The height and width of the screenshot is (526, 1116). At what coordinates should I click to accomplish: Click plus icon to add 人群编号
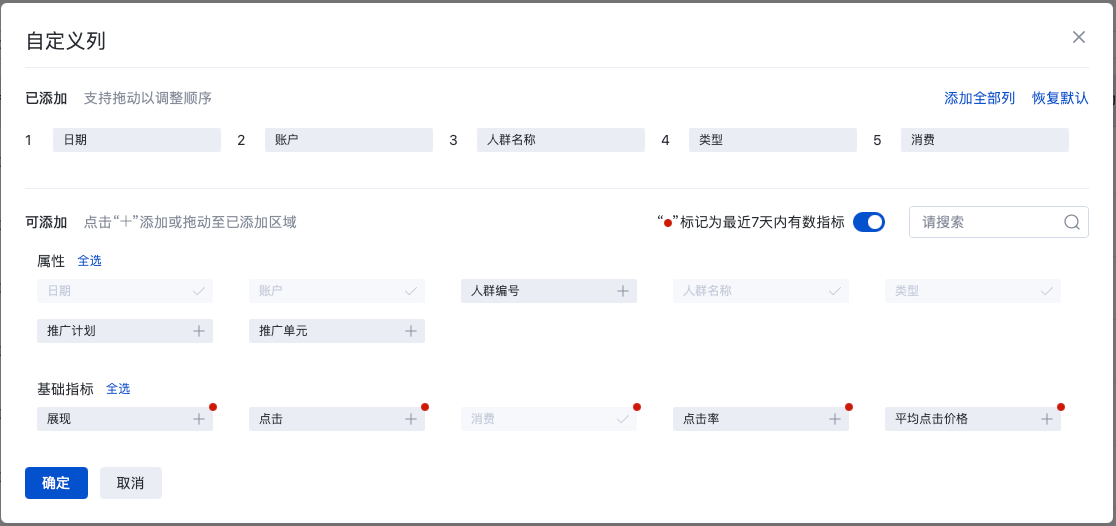pos(622,291)
